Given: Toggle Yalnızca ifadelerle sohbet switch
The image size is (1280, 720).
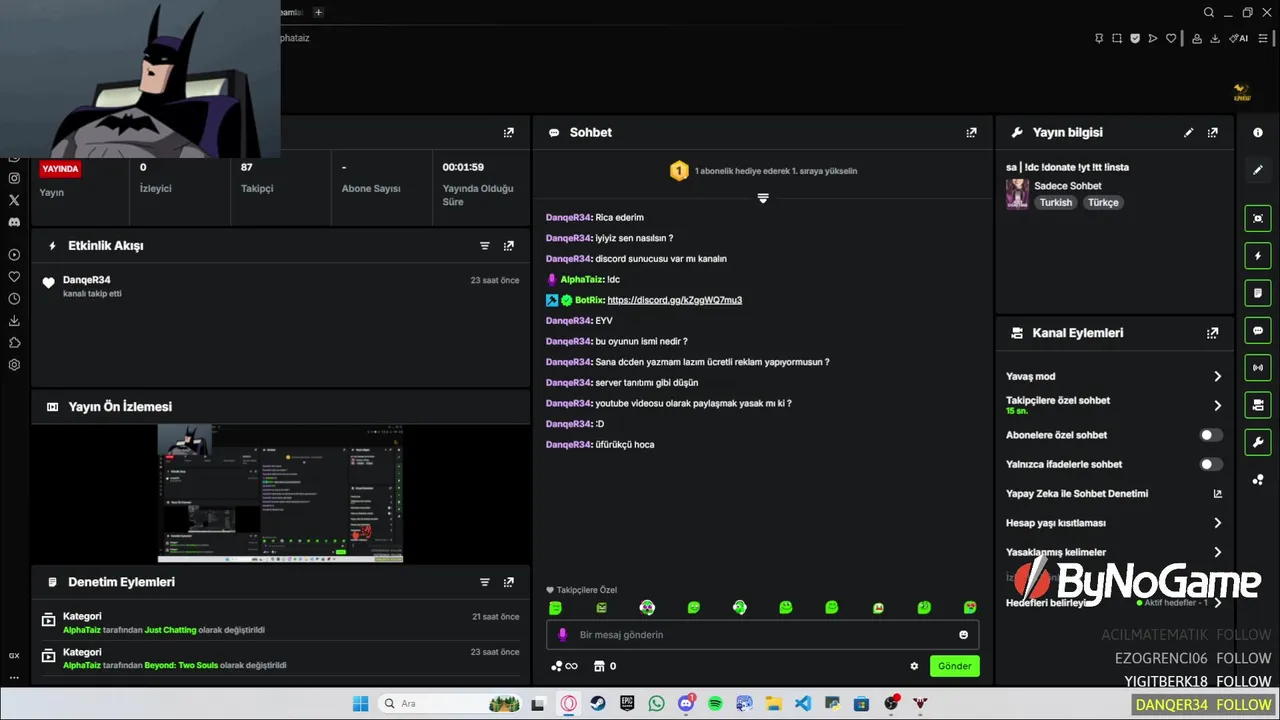Looking at the screenshot, I should tap(1211, 464).
